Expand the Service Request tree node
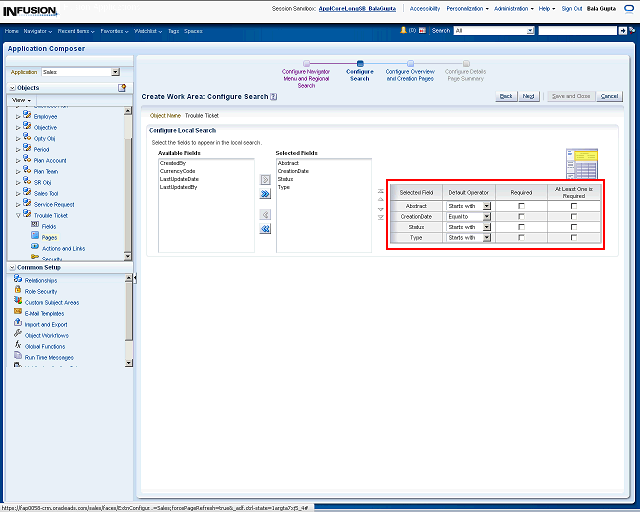 coord(17,204)
